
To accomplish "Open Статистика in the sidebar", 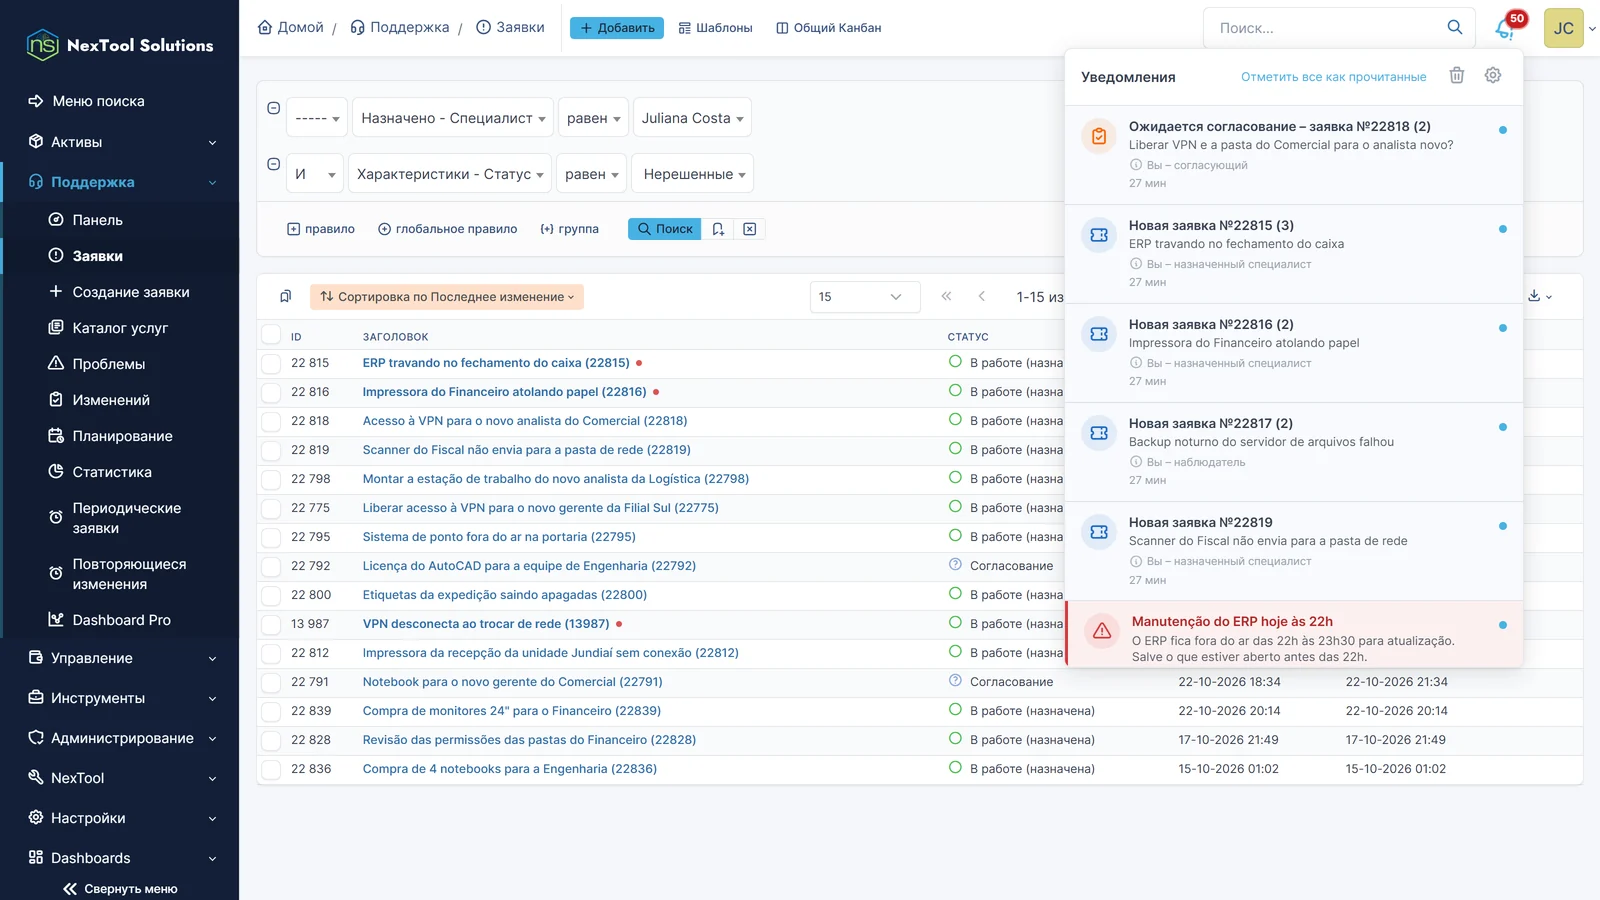I will pyautogui.click(x=112, y=472).
